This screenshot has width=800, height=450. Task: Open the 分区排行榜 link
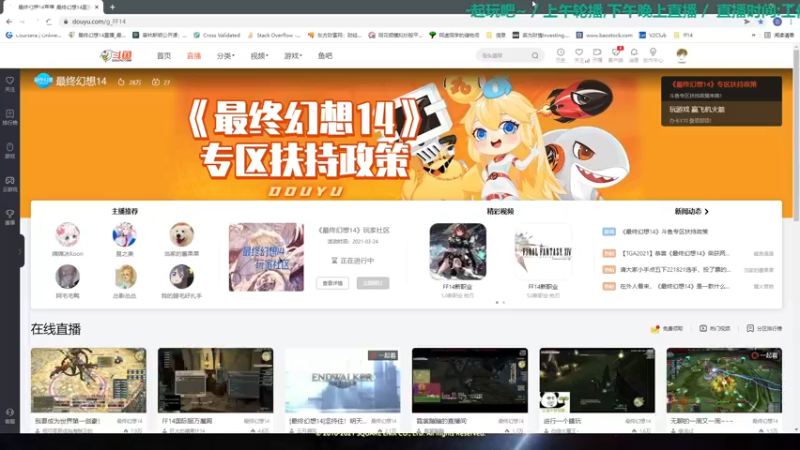764,329
